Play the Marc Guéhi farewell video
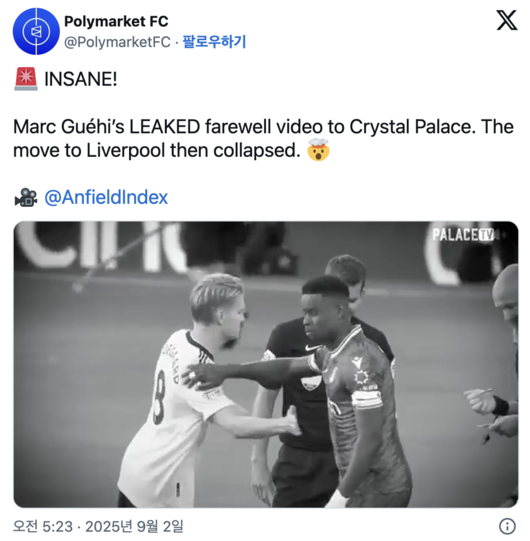Viewport: 530px width, 541px height. [266, 364]
